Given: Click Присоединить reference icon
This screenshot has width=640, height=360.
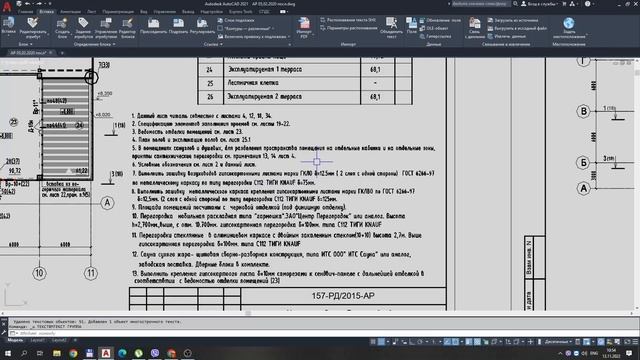Looking at the screenshot, I should 153,23.
